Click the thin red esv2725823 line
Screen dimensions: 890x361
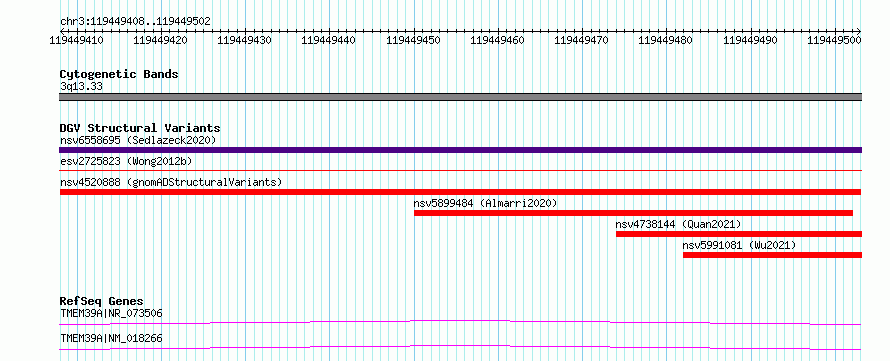tap(461, 170)
